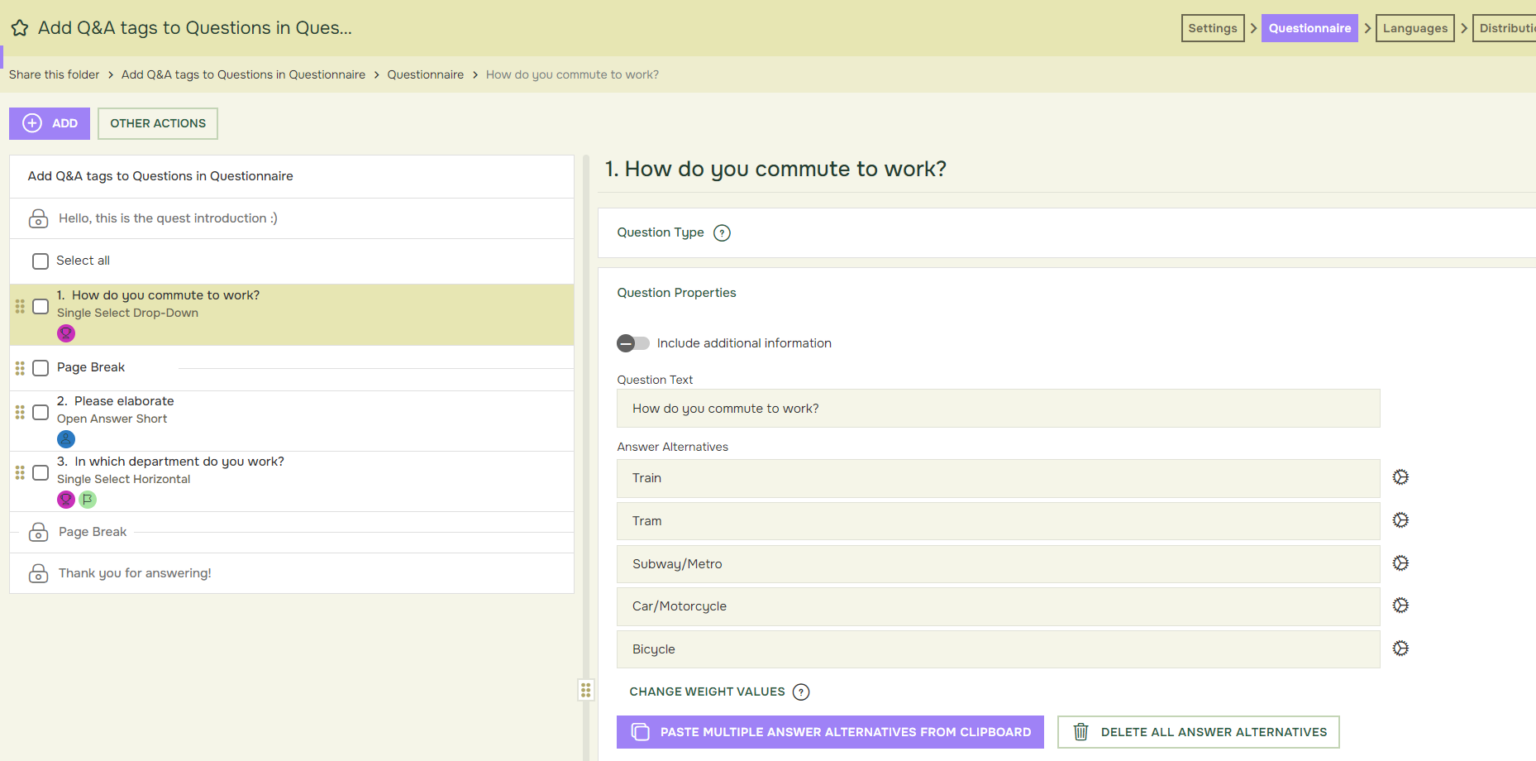
Task: Click gear icon next to Subway/Metro
Action: (1400, 564)
